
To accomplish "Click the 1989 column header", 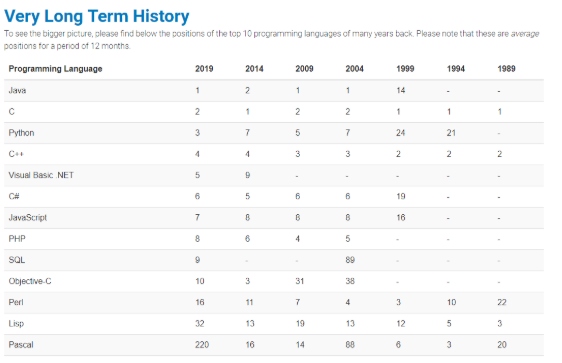I will point(506,69).
